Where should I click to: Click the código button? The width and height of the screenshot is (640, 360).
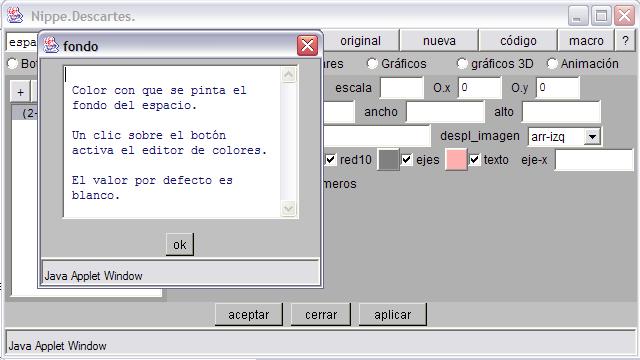pyautogui.click(x=518, y=41)
